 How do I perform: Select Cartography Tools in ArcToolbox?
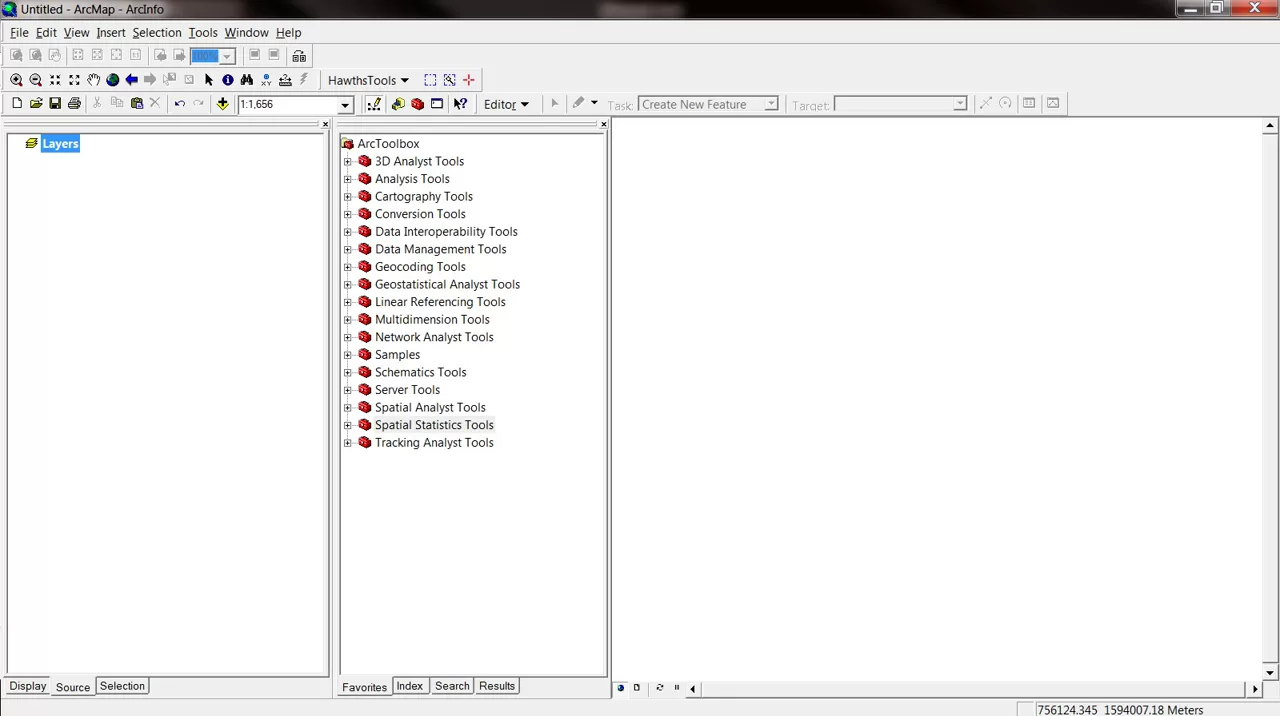click(x=424, y=197)
